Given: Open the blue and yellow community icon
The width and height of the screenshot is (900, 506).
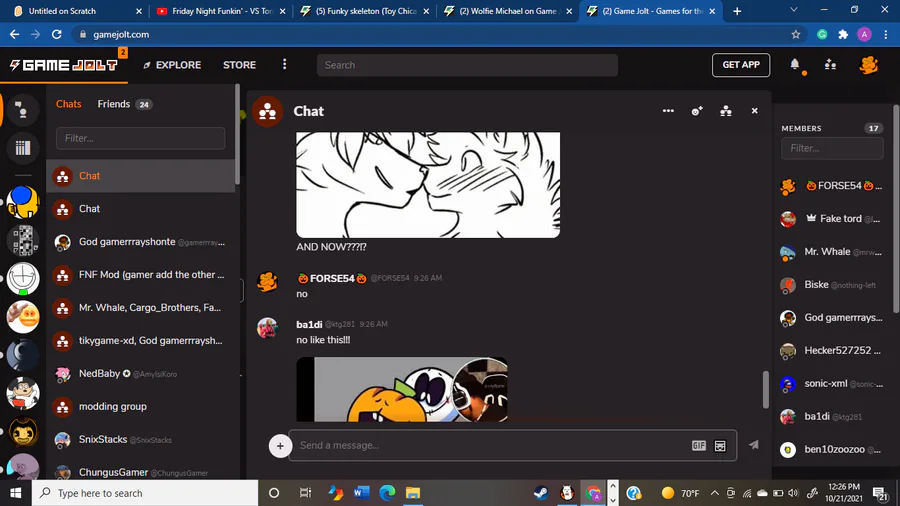Looking at the screenshot, I should (23, 202).
